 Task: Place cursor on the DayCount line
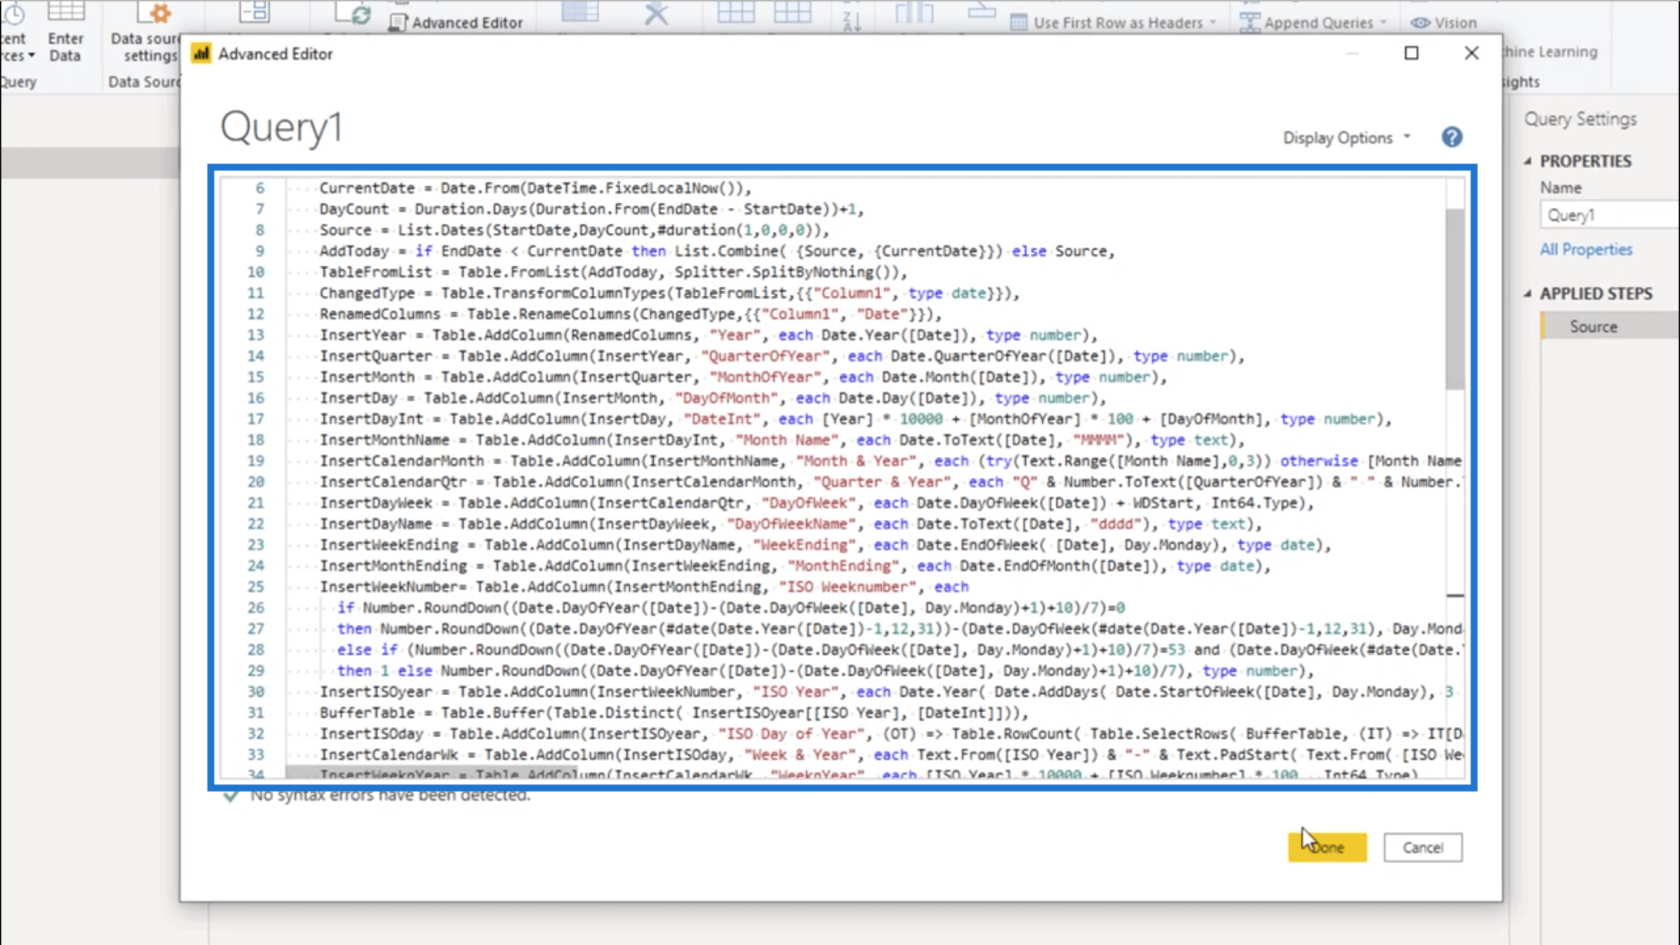coord(591,209)
